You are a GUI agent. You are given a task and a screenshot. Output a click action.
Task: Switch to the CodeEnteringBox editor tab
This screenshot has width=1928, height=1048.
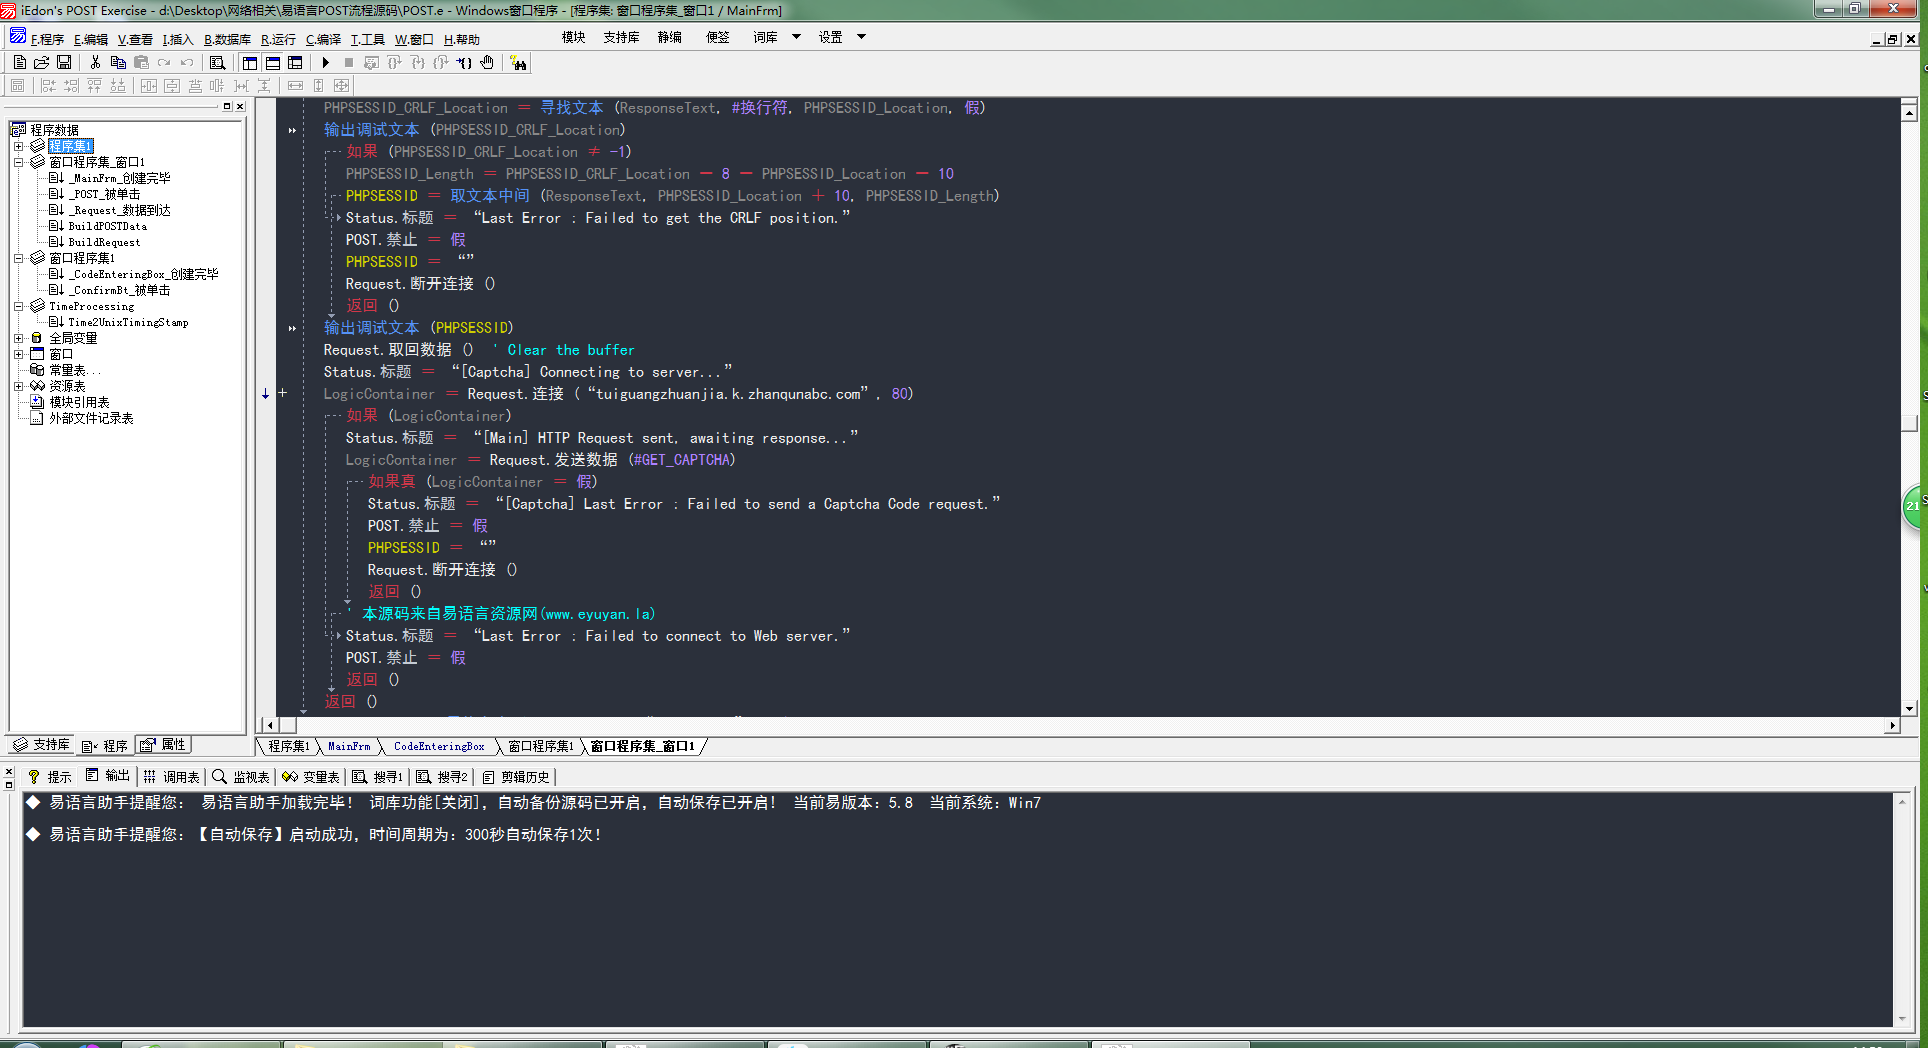[439, 746]
